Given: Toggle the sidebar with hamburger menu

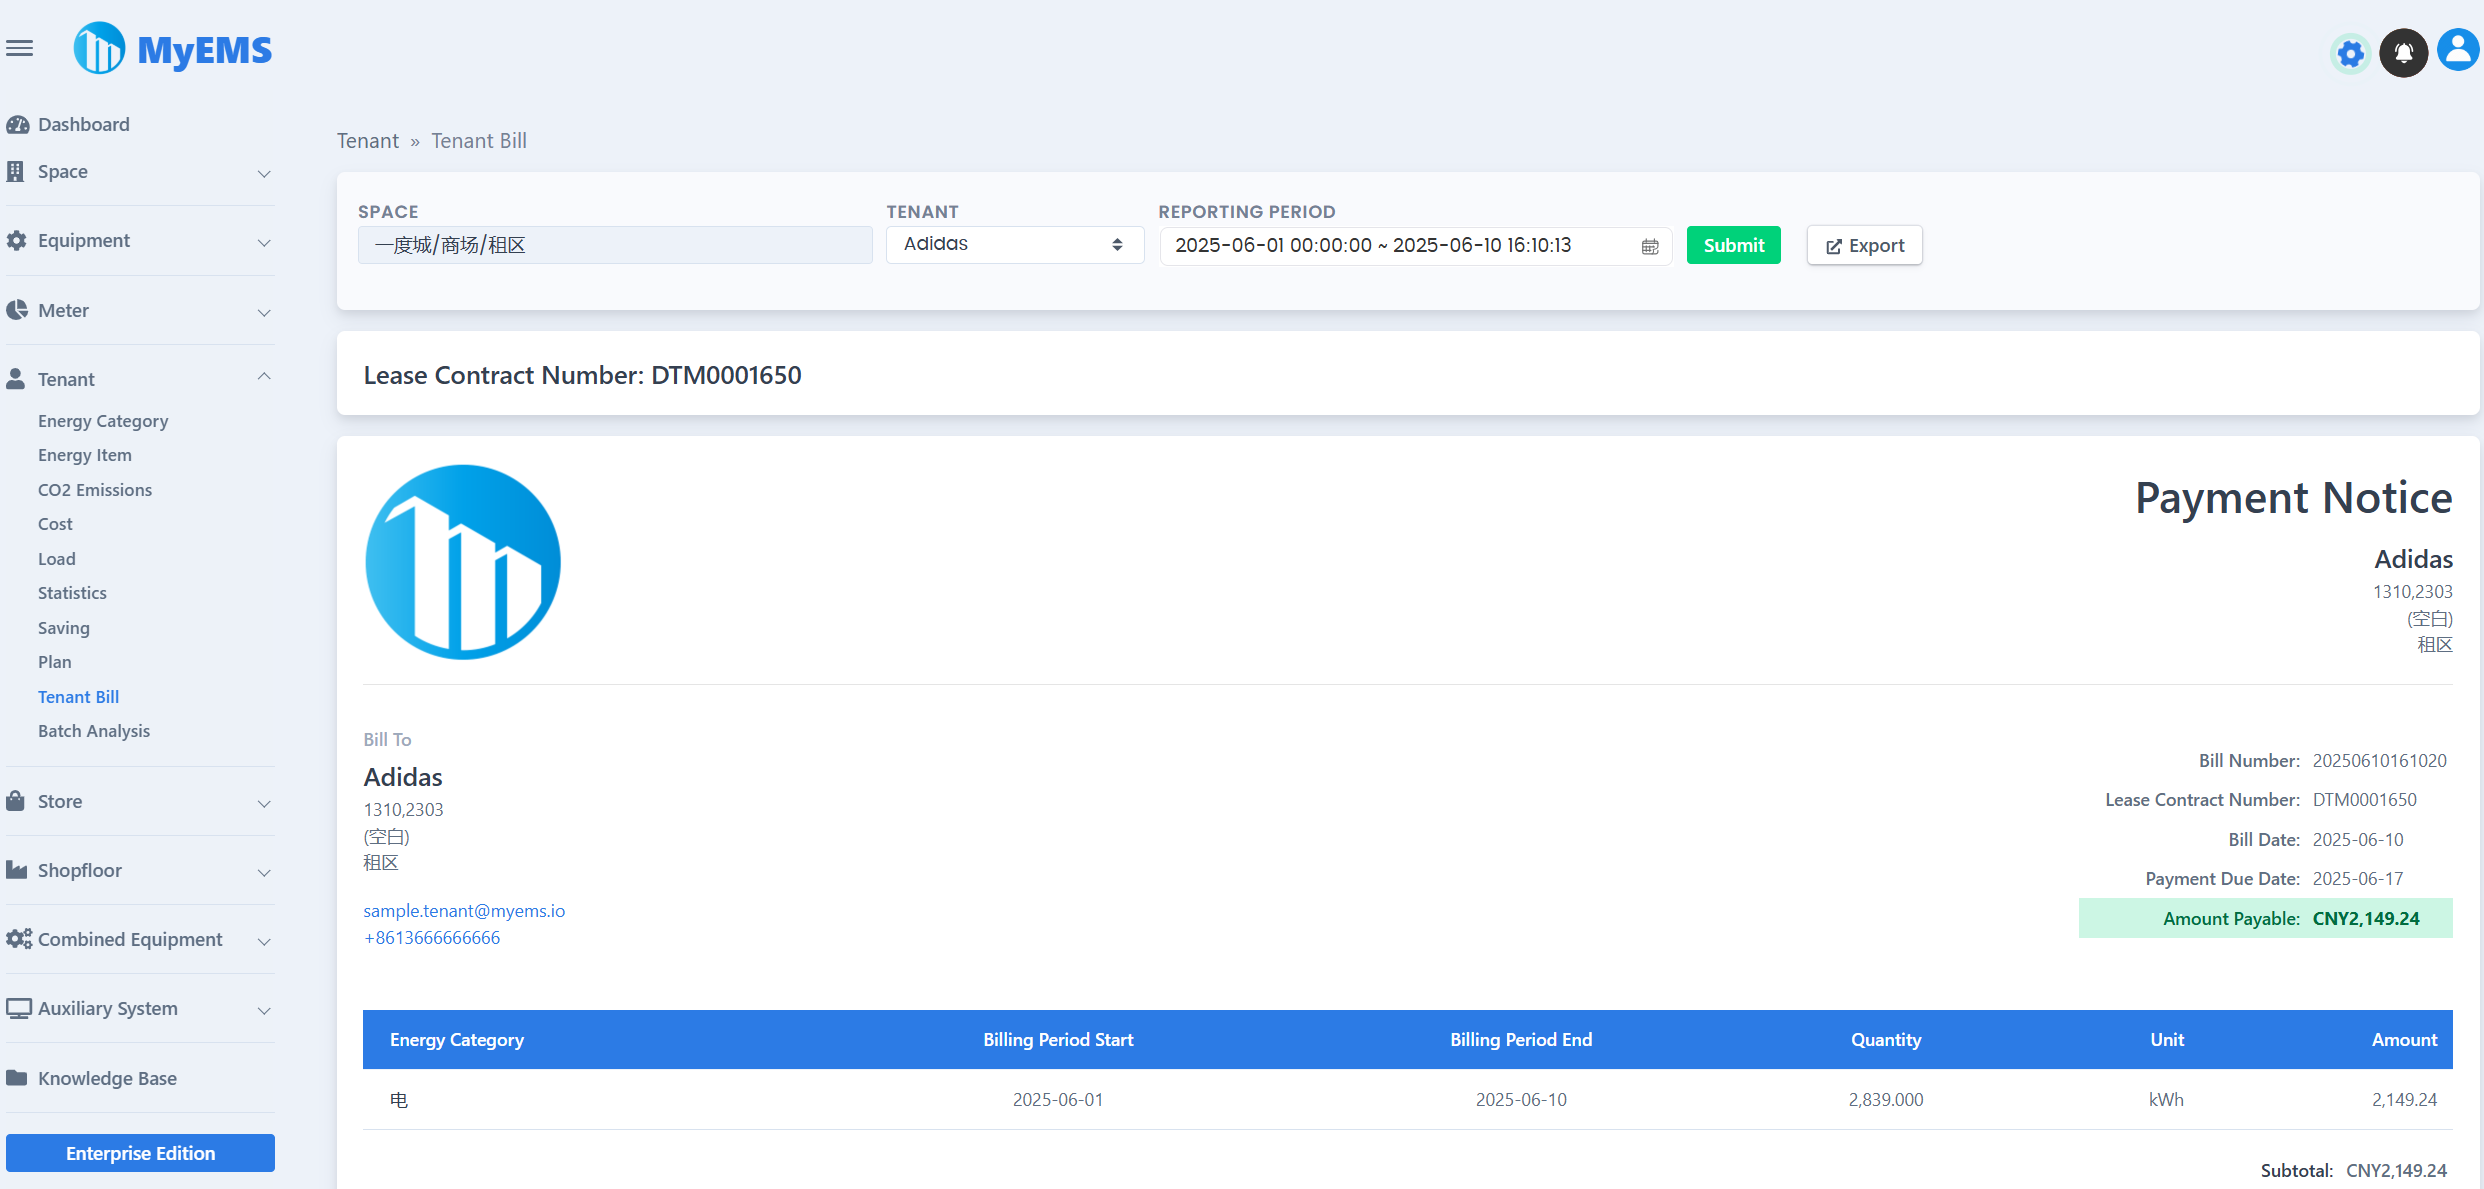Looking at the screenshot, I should [19, 47].
